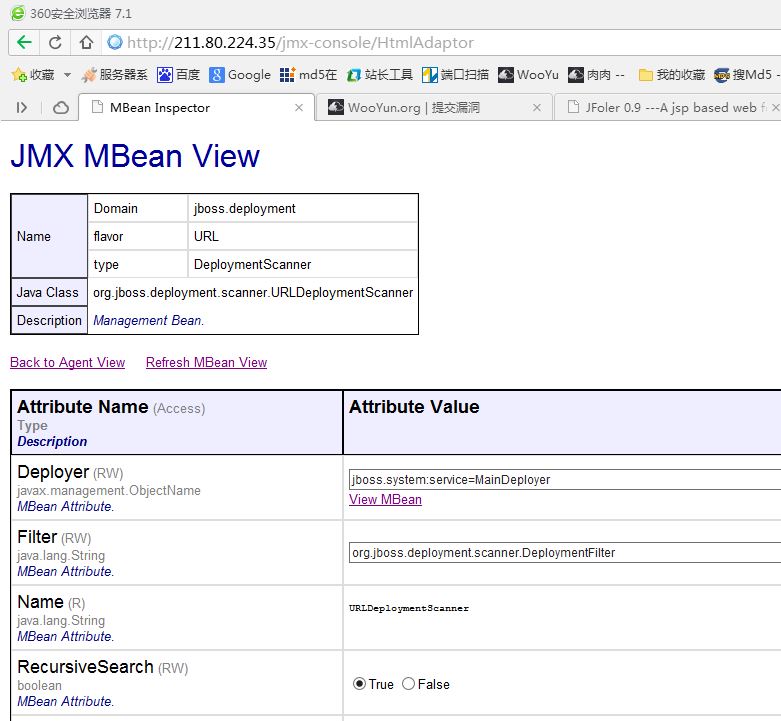Open the 端口扫描 bookmark
This screenshot has width=781, height=721.
click(456, 75)
